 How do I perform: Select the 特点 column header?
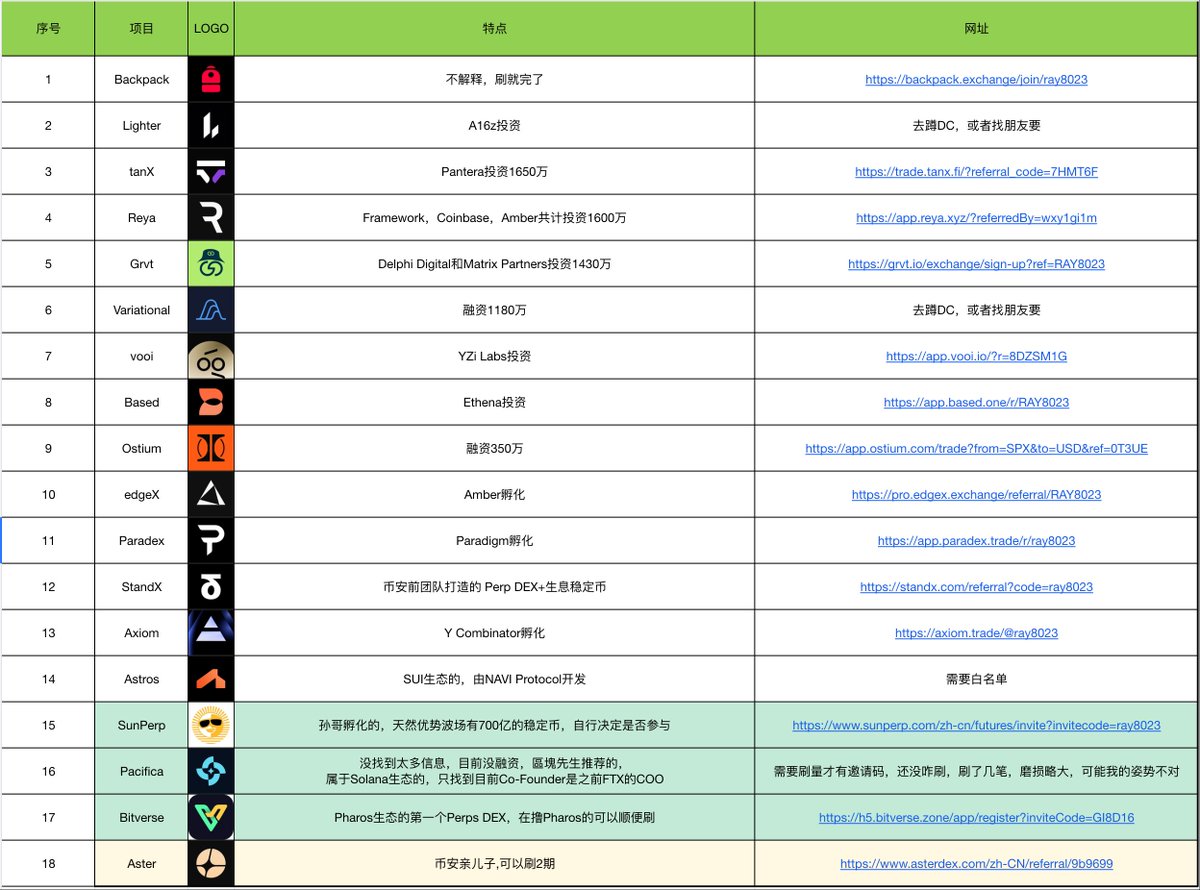click(494, 29)
